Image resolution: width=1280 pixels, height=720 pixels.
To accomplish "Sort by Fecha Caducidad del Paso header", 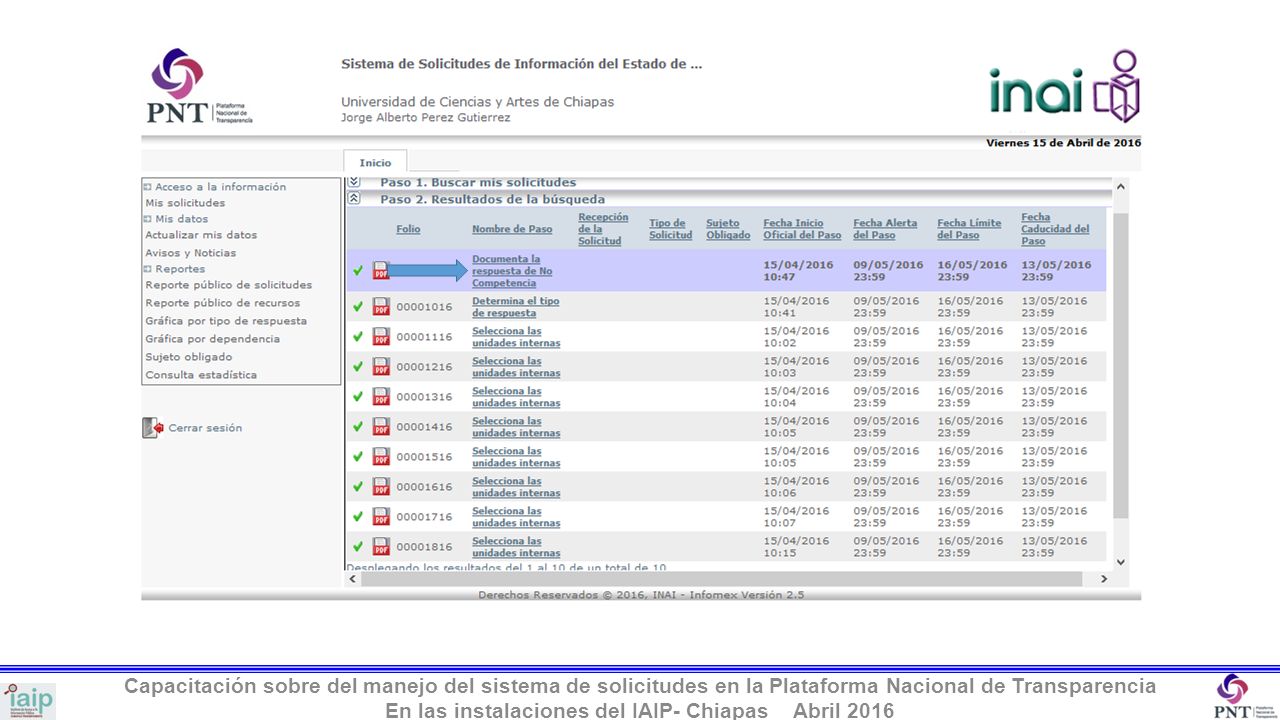I will [x=1055, y=229].
